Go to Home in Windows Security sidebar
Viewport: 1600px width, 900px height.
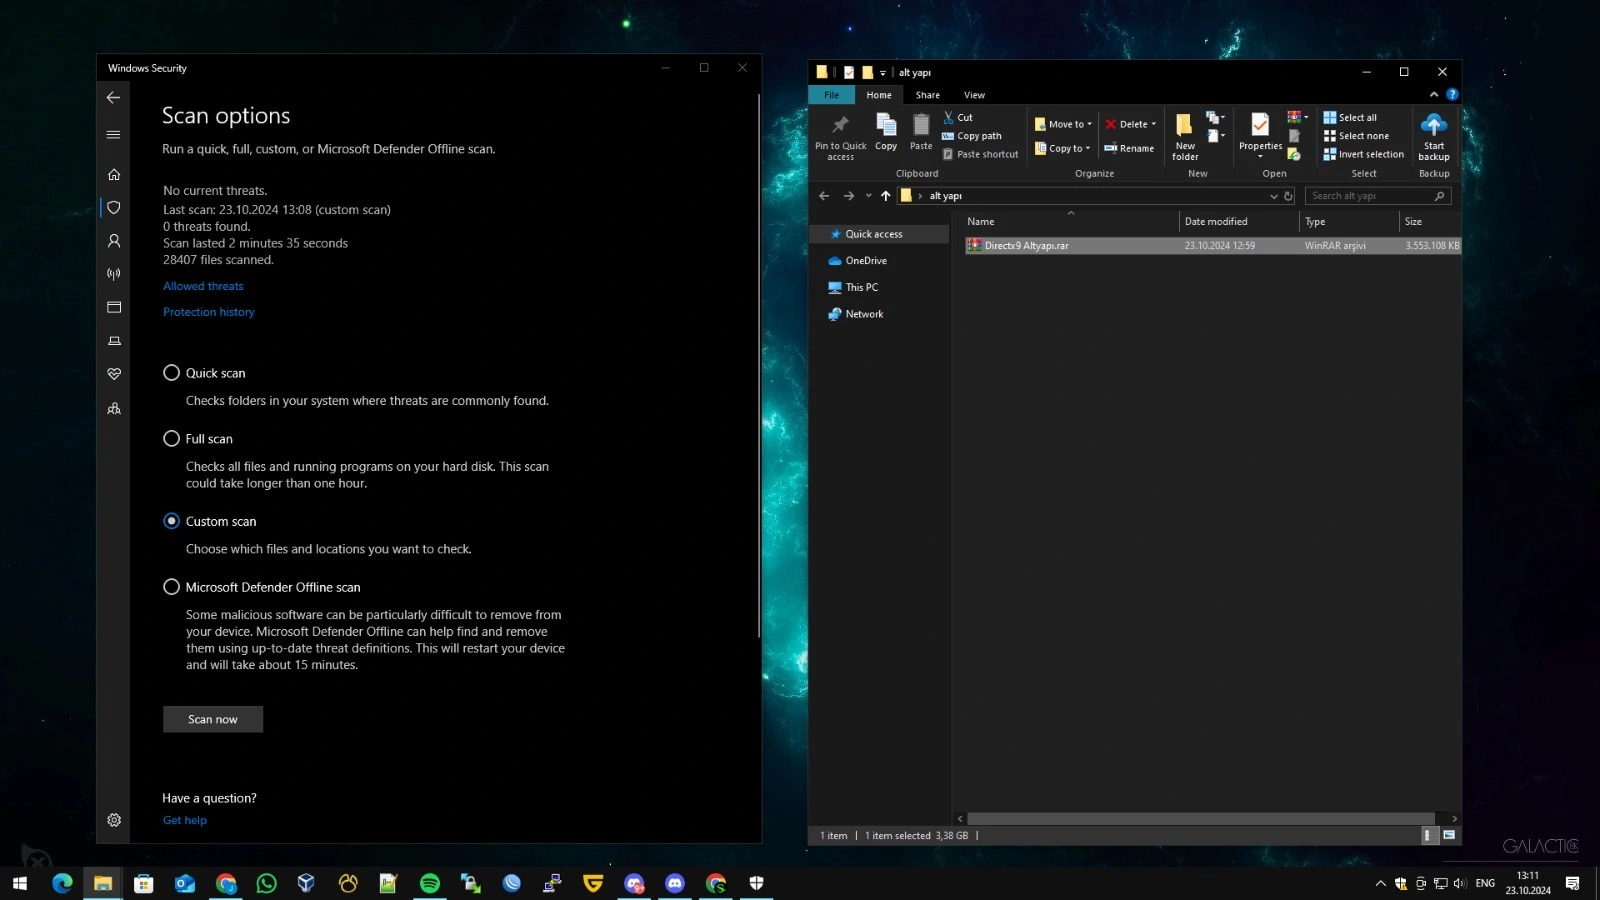(114, 175)
